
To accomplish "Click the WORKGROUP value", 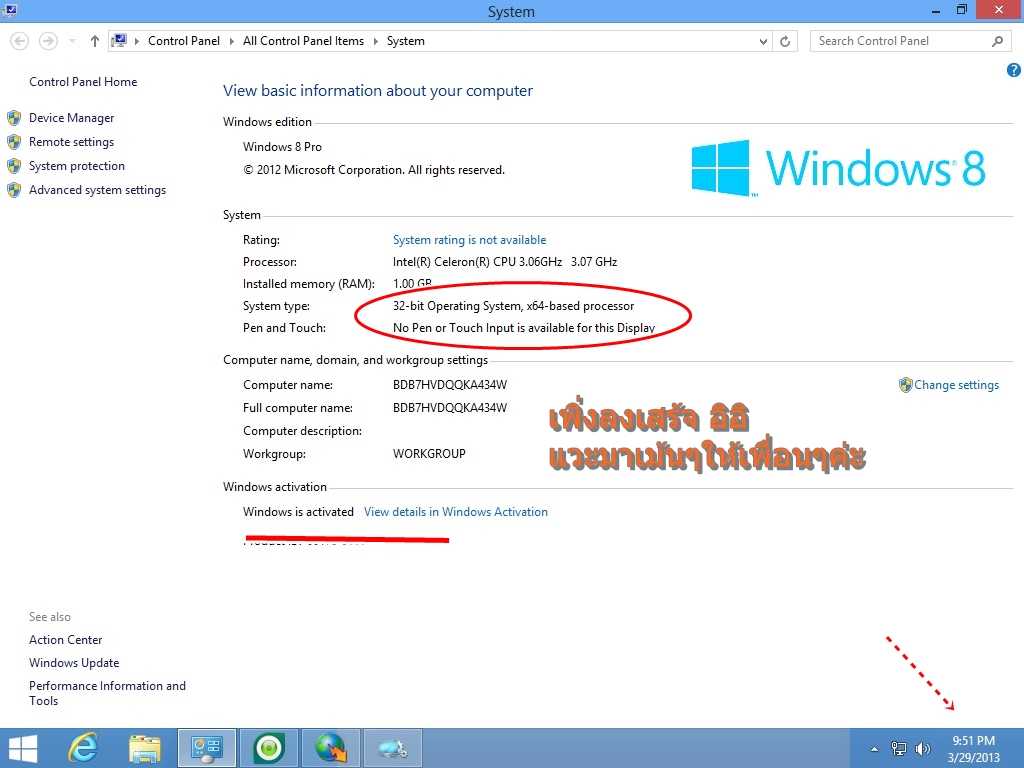I will pos(429,454).
